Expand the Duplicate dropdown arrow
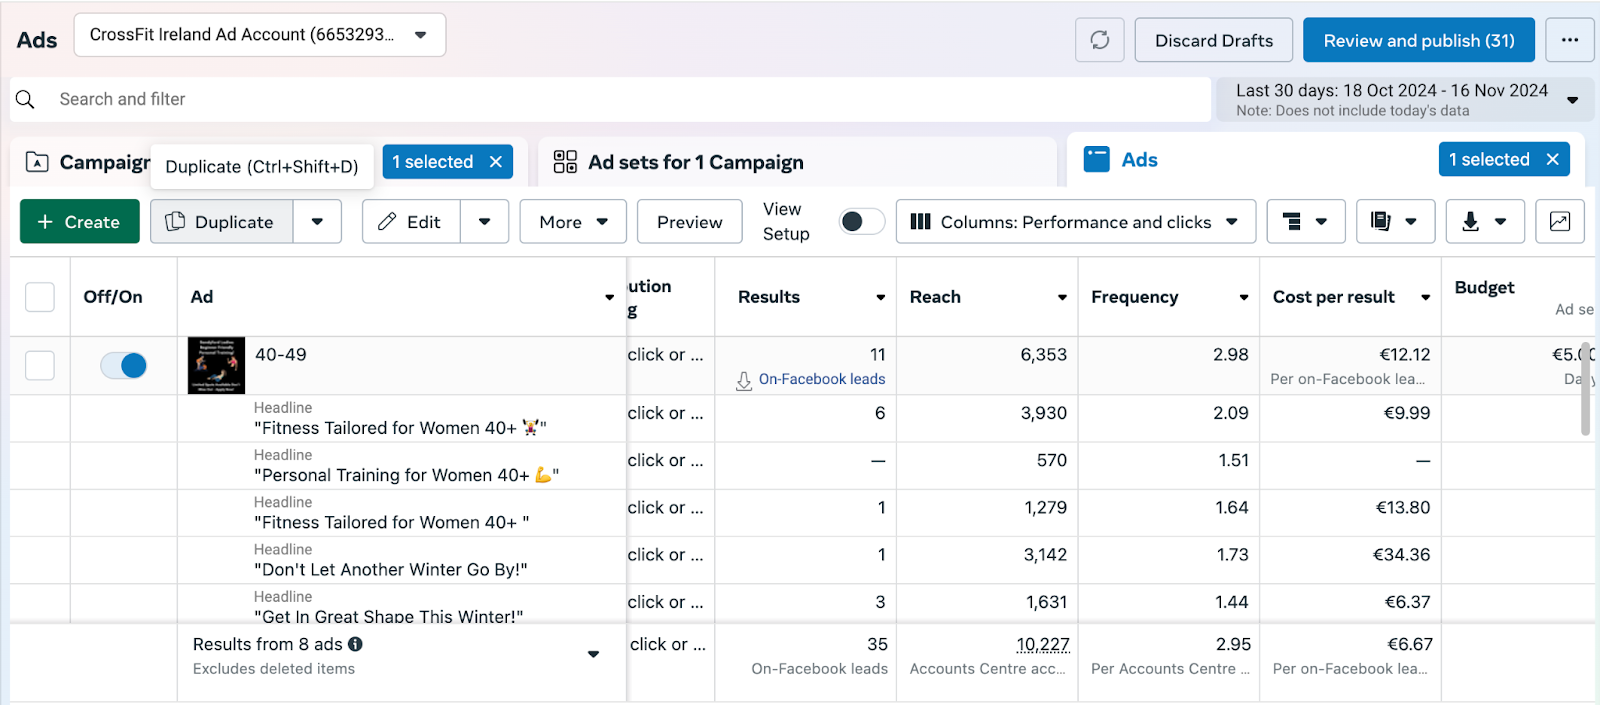Viewport: 1600px width, 705px height. (317, 221)
